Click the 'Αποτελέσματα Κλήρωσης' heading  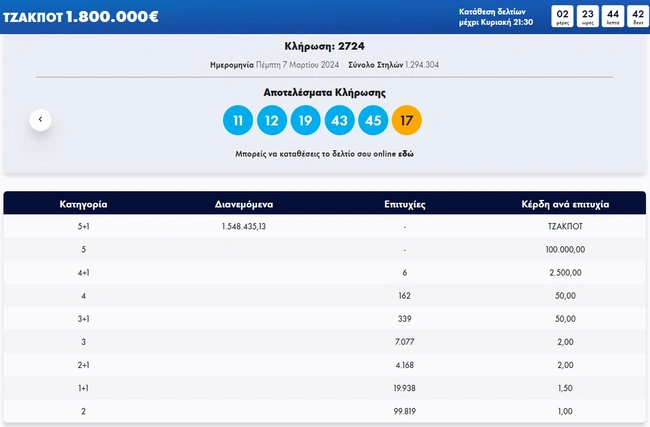[x=325, y=92]
